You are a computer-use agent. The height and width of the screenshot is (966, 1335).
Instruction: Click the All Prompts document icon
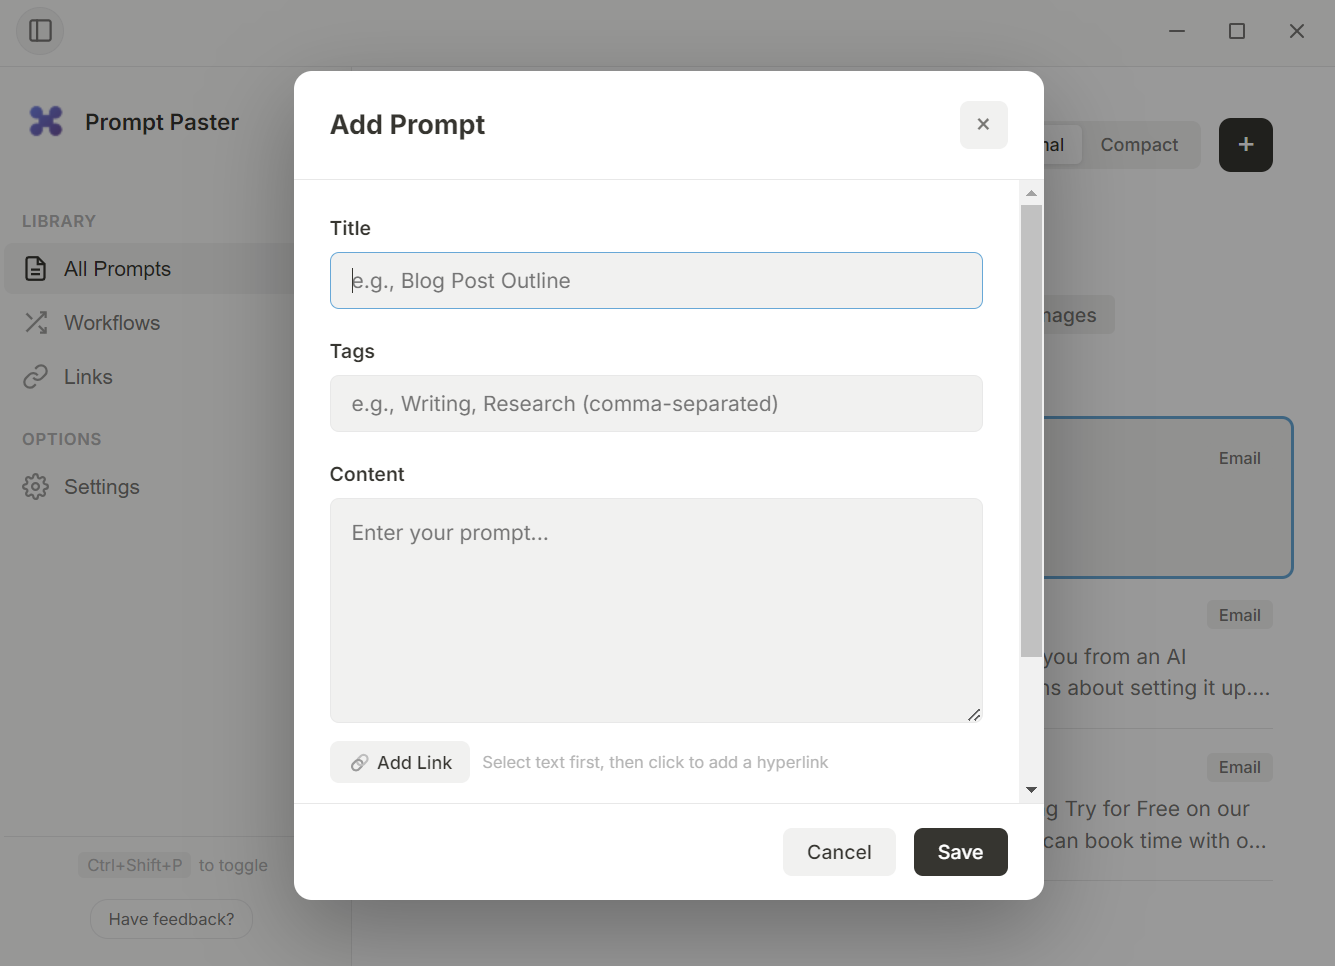coord(35,268)
